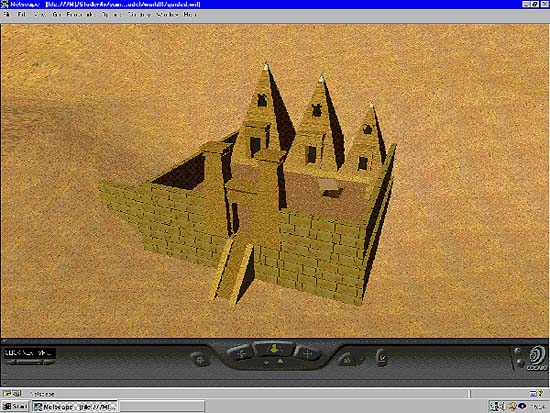Open the Bookmarks menu
Viewport: 550px width, 413px height.
pyautogui.click(x=81, y=14)
